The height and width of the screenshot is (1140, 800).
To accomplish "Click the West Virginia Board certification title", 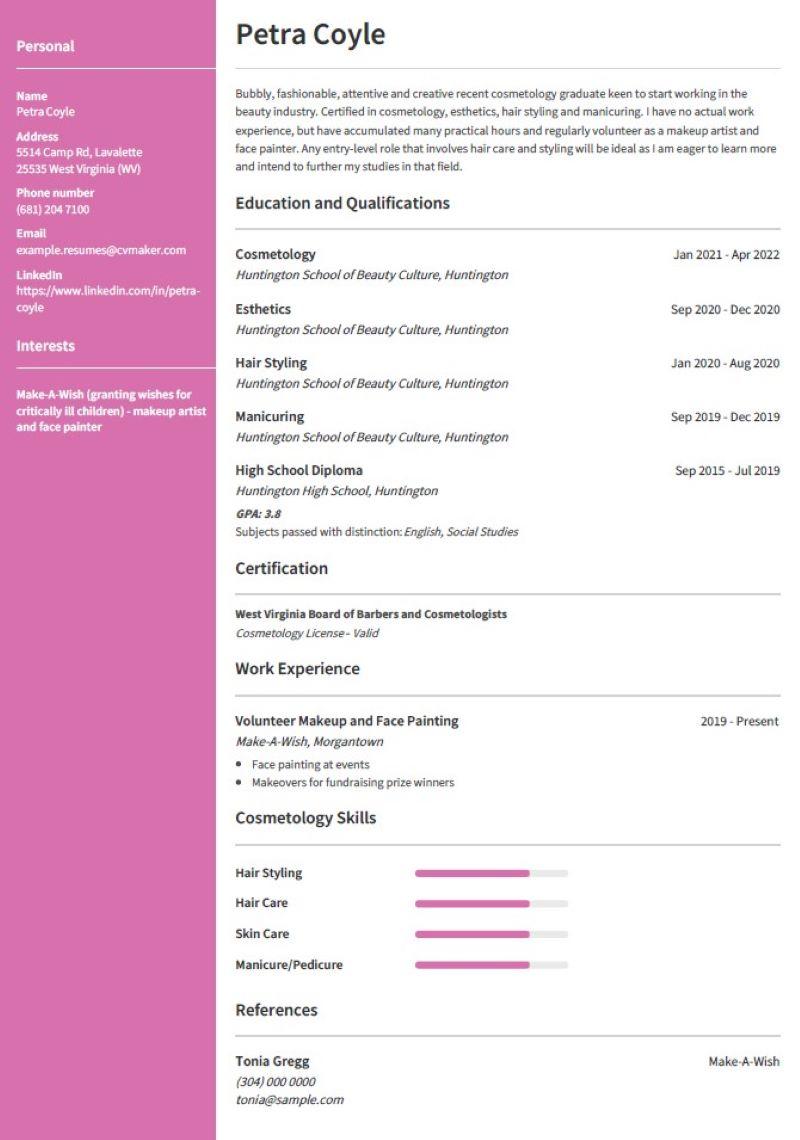I will 370,614.
